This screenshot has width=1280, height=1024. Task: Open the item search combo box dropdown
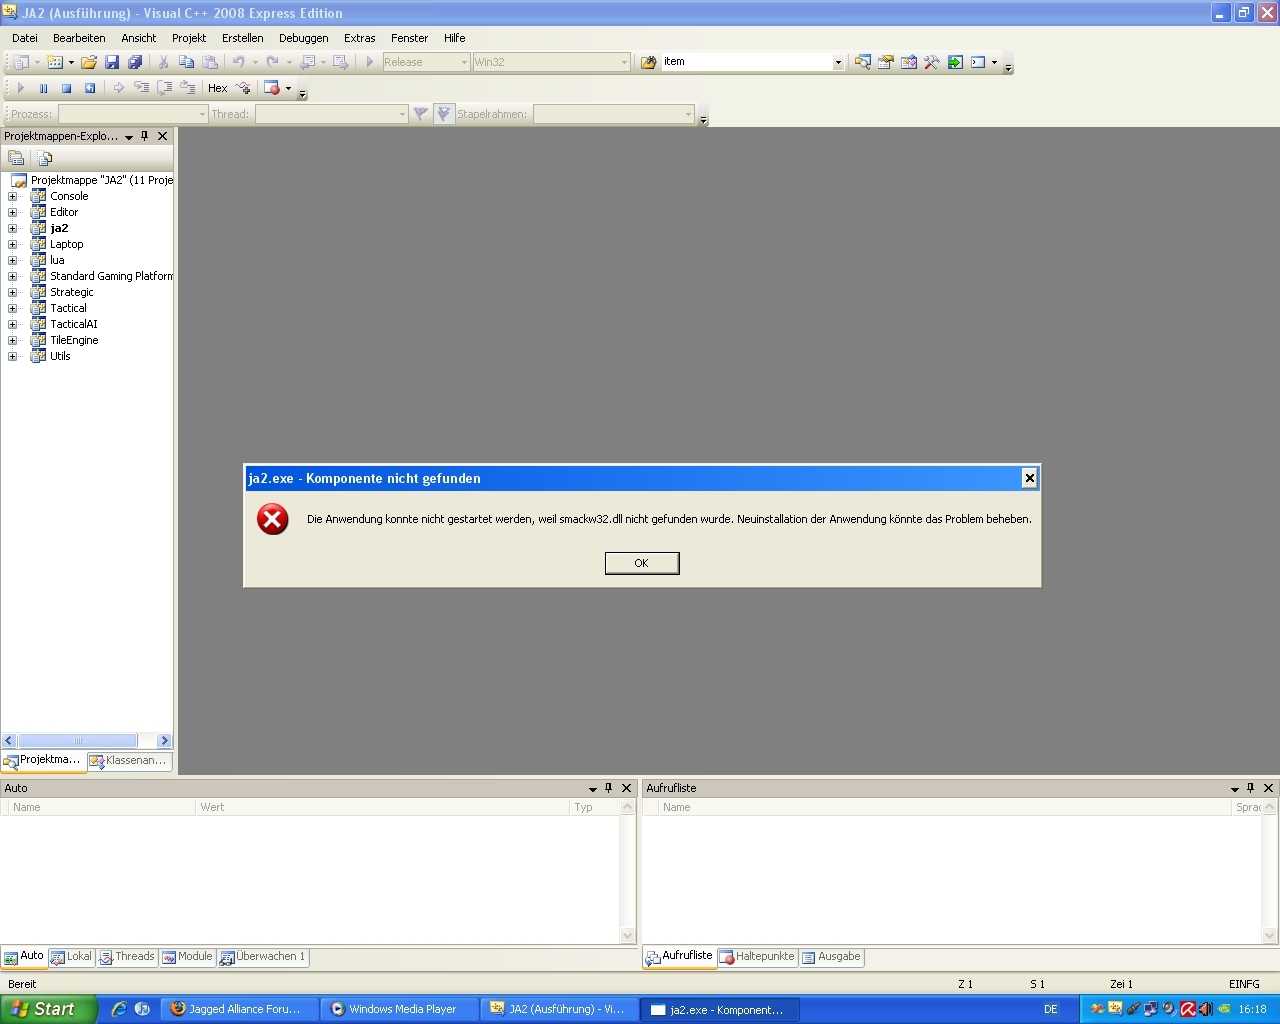838,62
